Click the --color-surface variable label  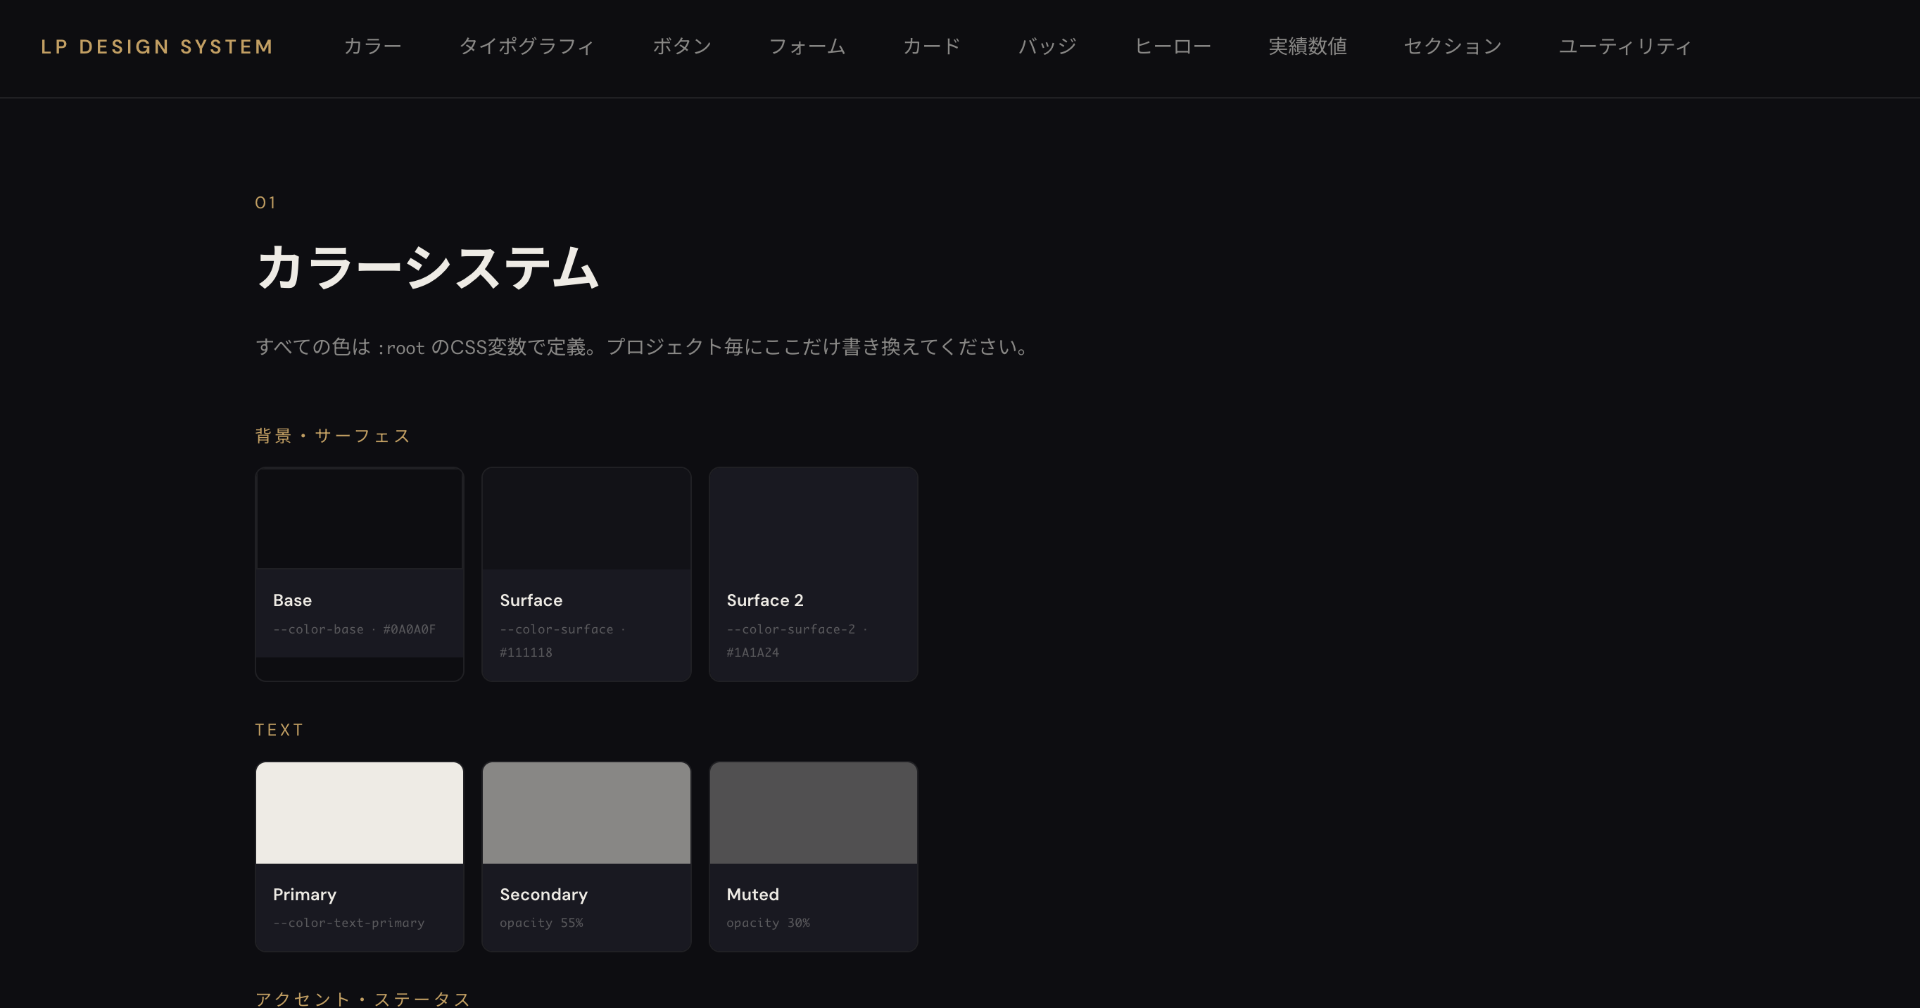pos(557,629)
